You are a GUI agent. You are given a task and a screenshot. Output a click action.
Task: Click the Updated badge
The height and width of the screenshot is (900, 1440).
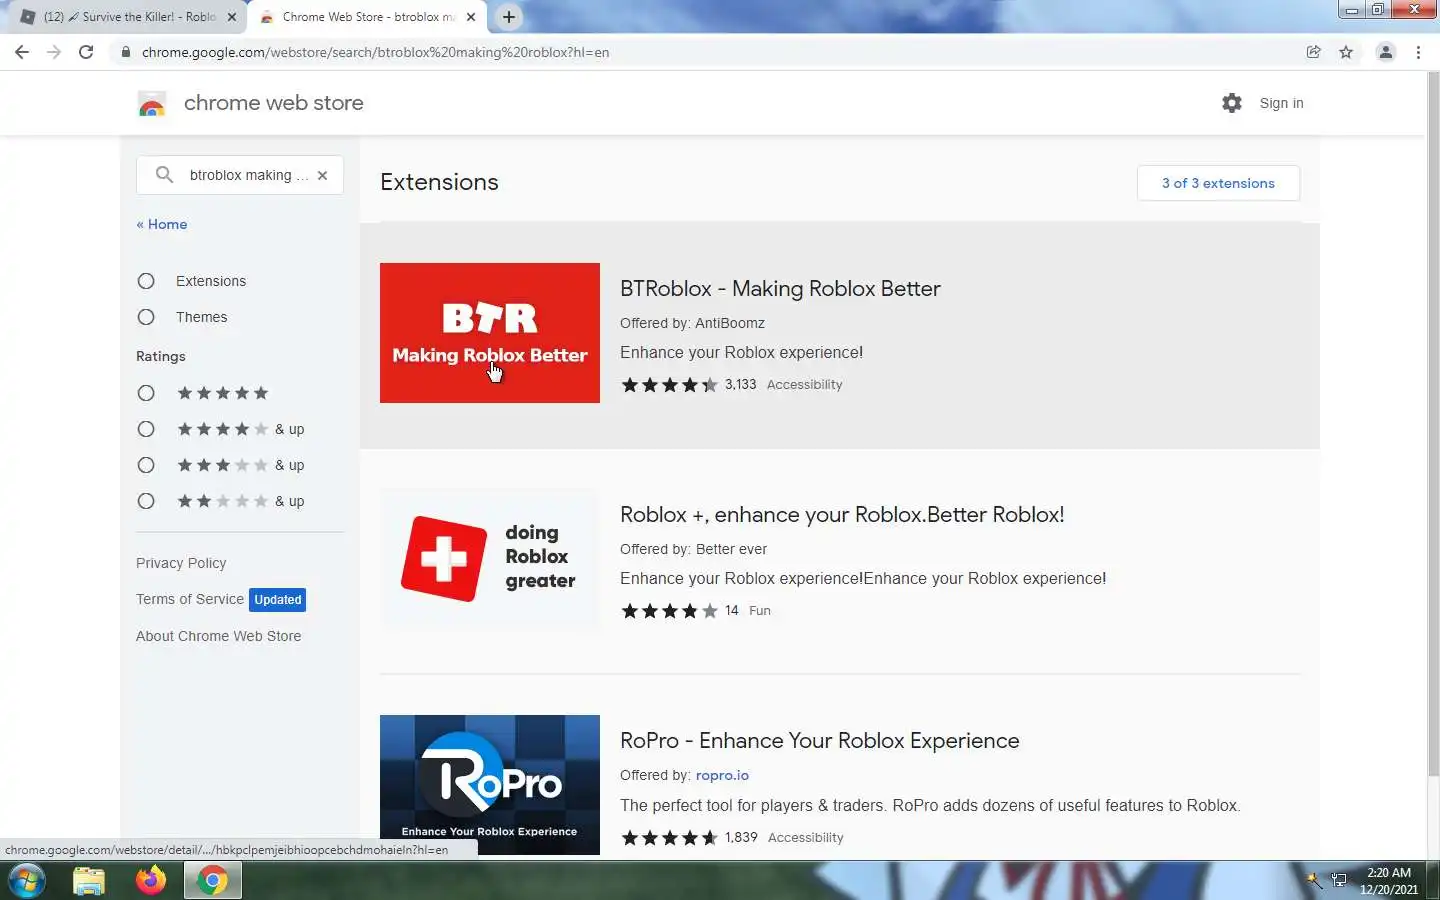coord(277,600)
